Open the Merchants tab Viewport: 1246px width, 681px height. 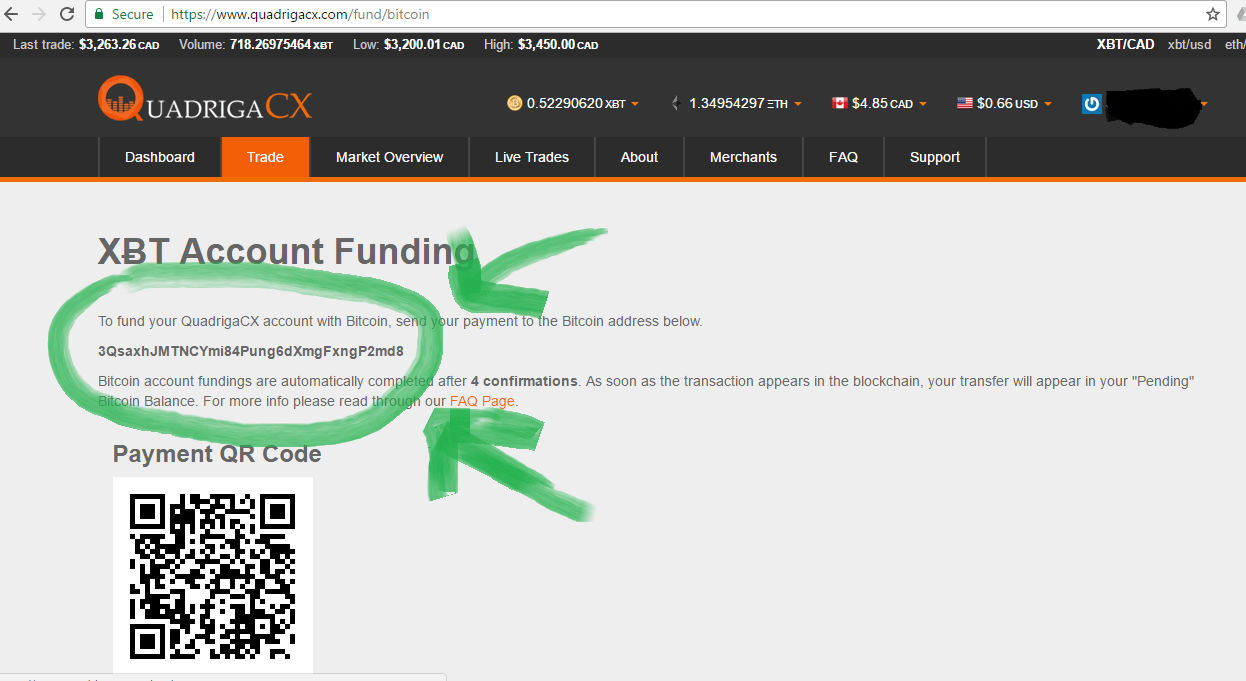[743, 157]
